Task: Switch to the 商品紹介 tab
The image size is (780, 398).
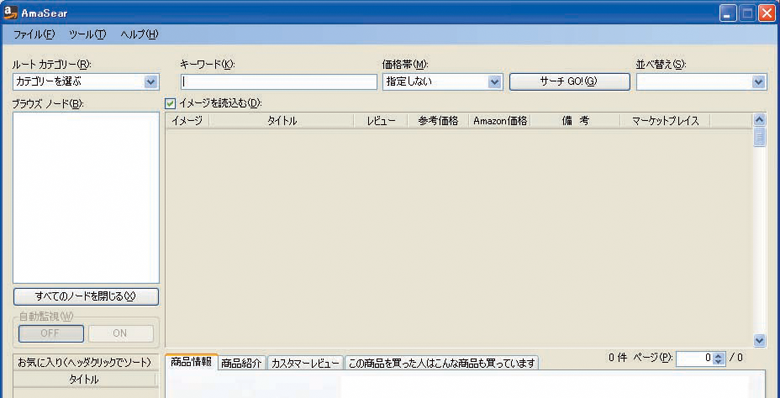Action: 242,363
